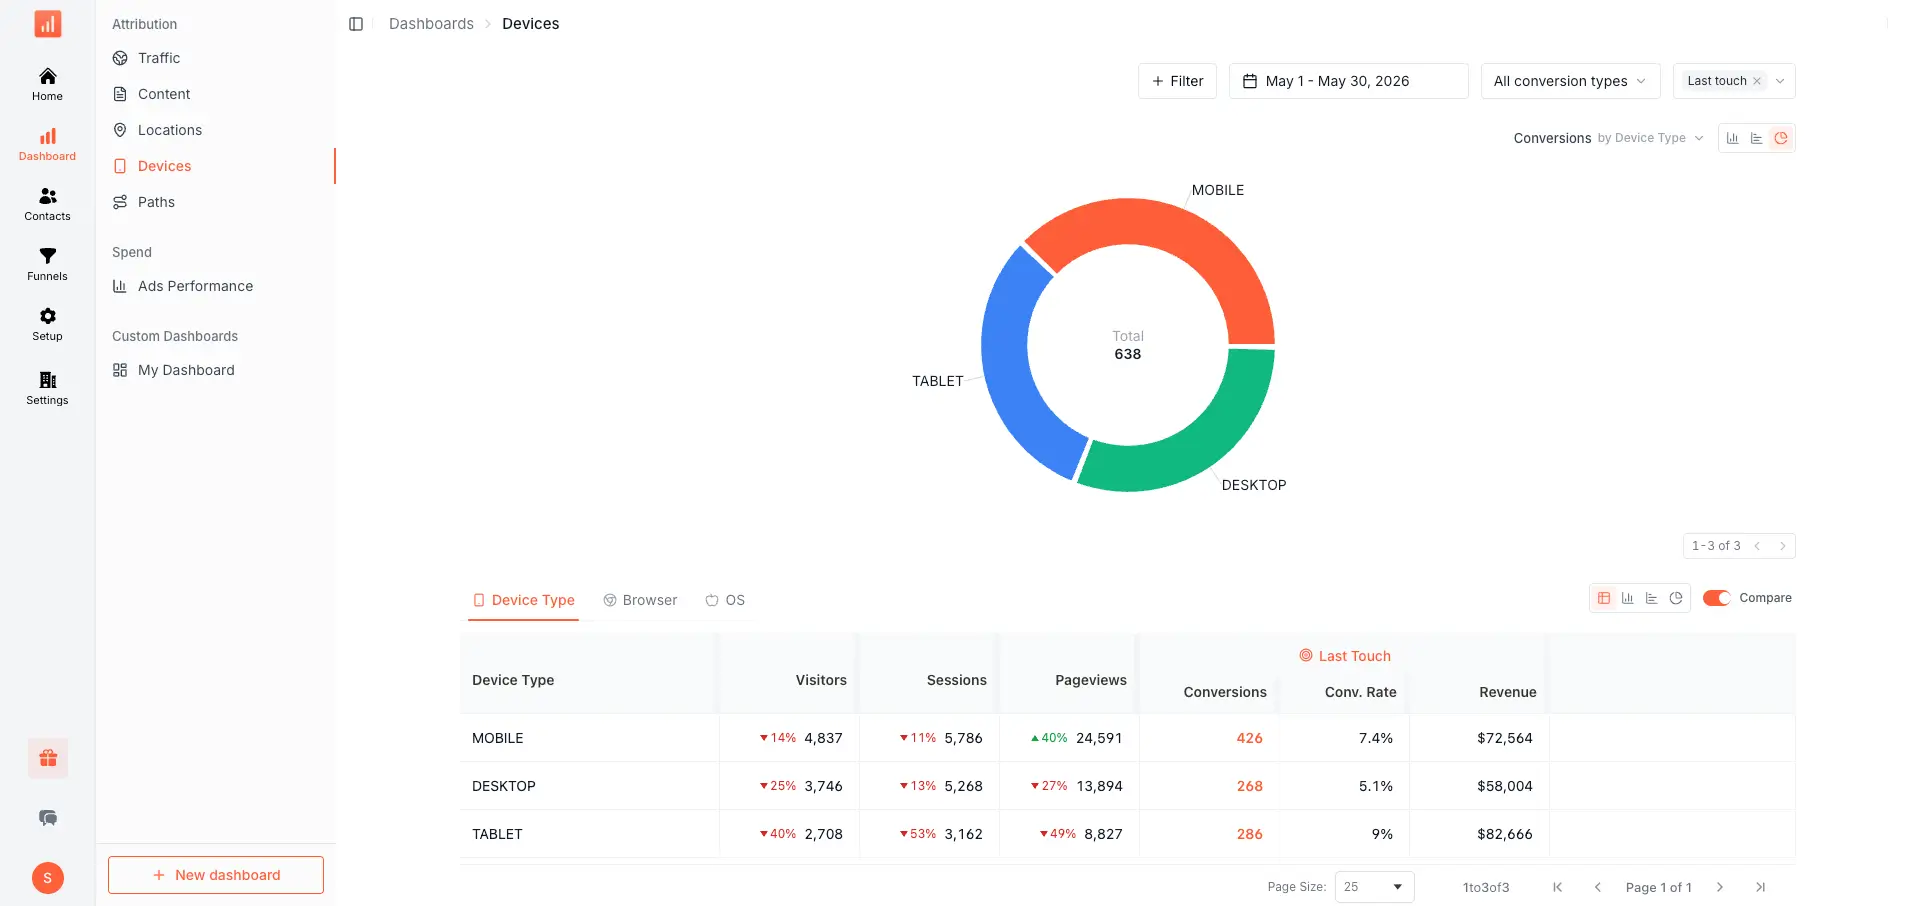Open Setup in the left rail

coord(47,324)
